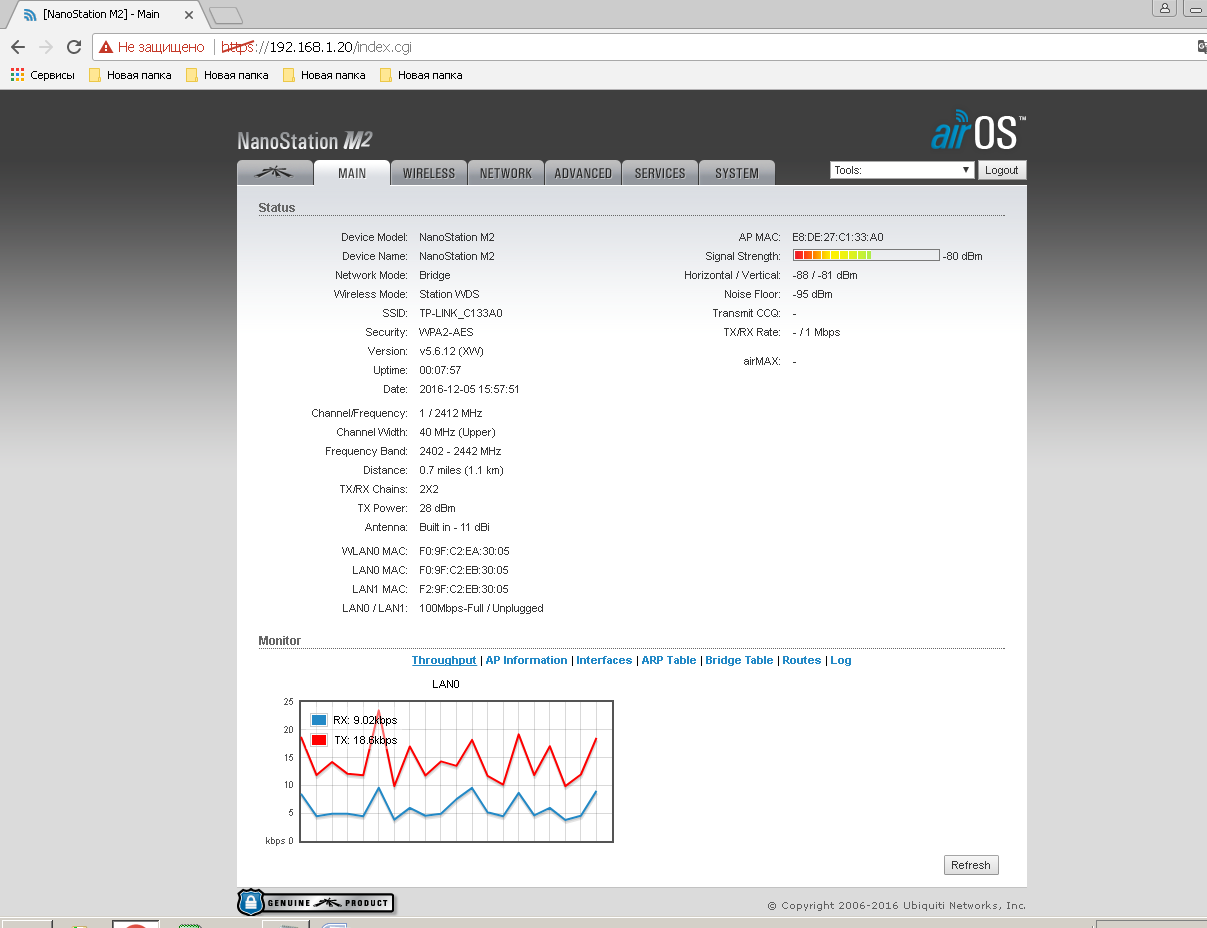Select the AP MAC value E8:DE:27:C1:33:A0
The image size is (1207, 928).
pyautogui.click(x=838, y=237)
